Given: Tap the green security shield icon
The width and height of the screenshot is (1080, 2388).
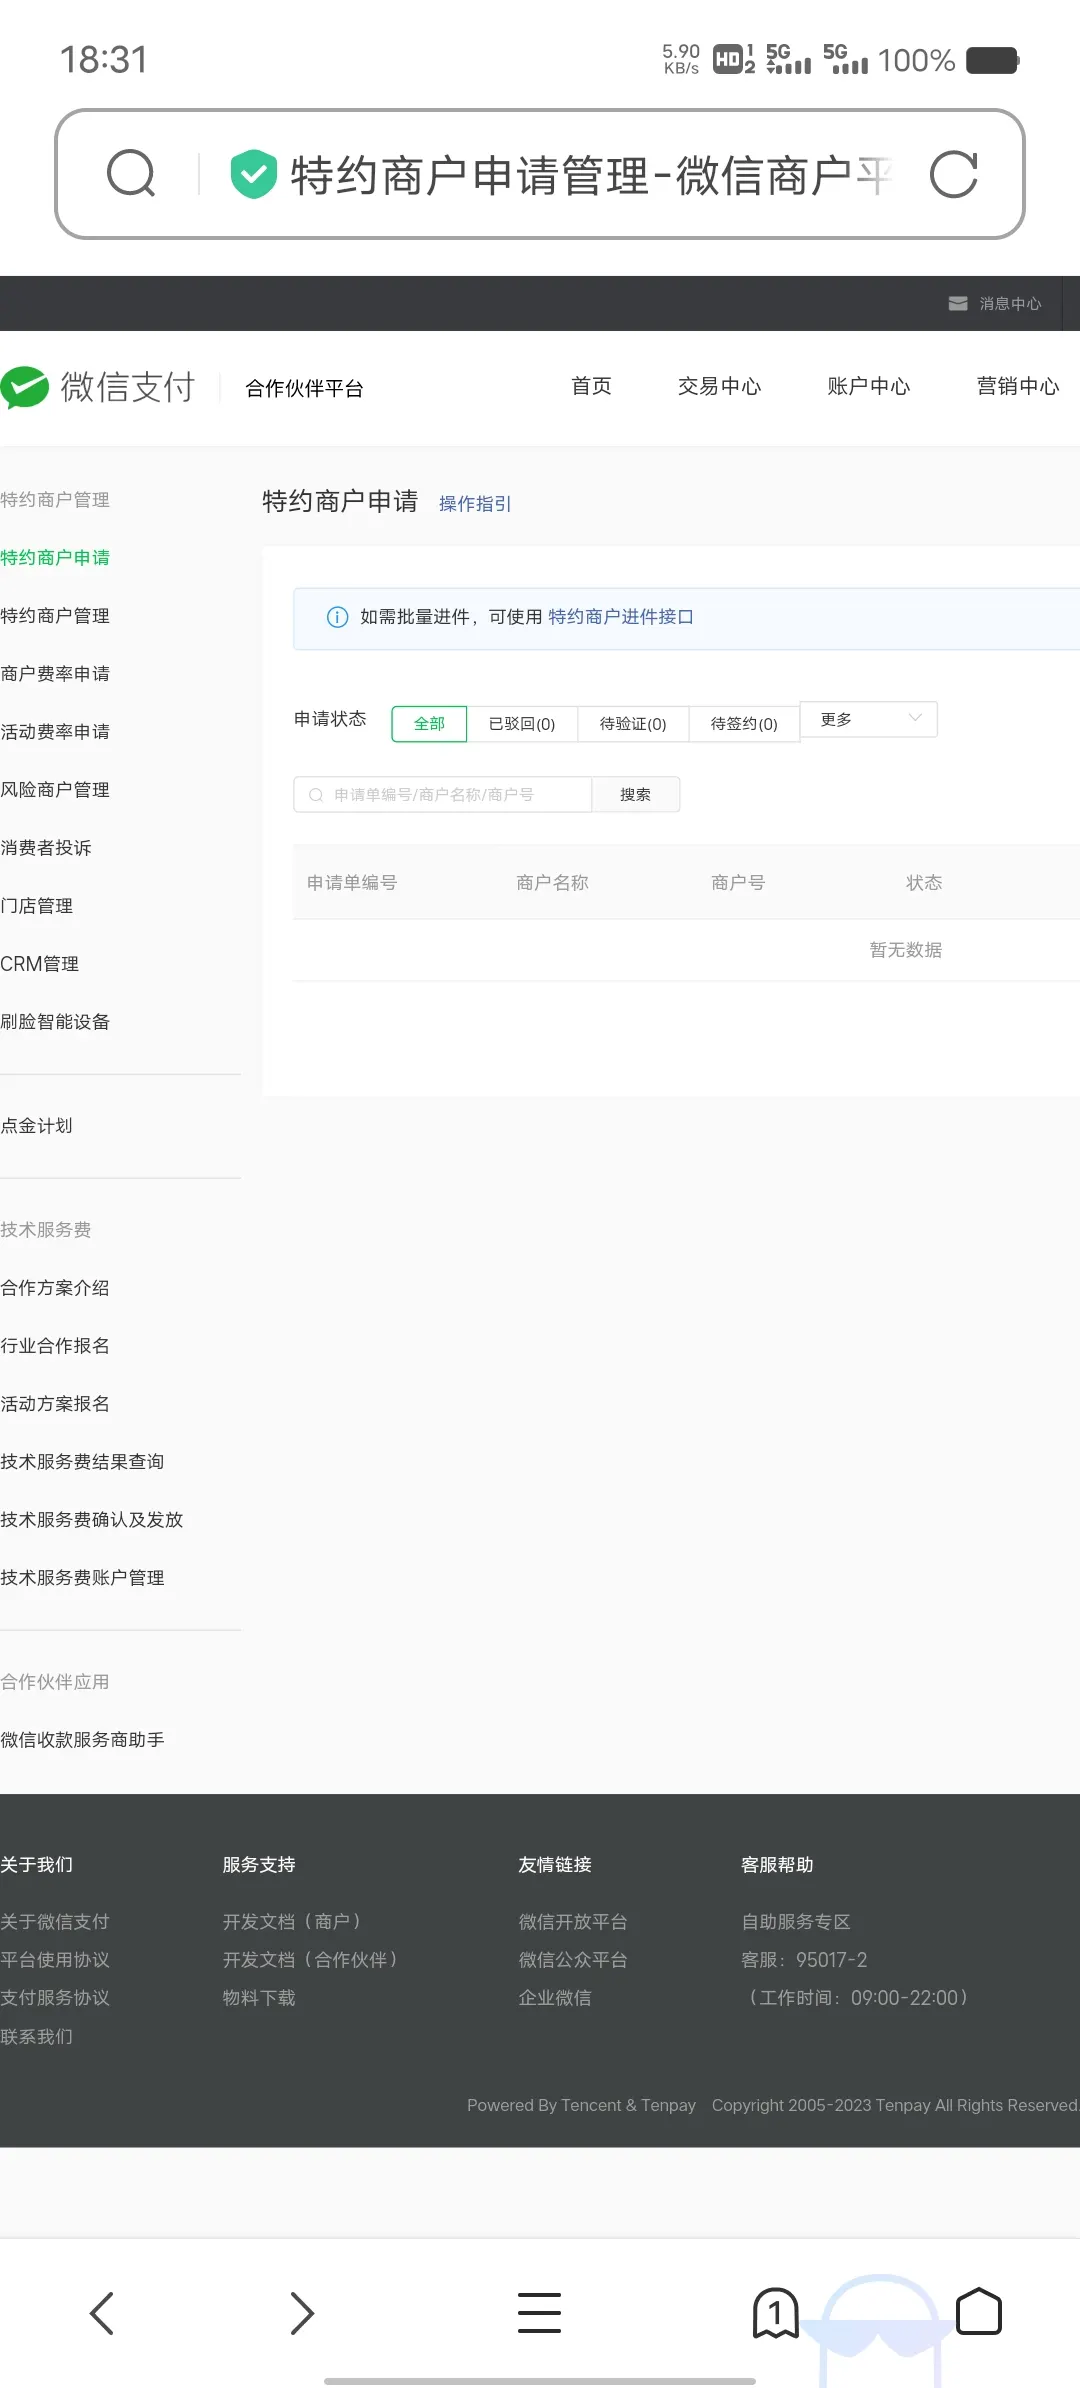Looking at the screenshot, I should [254, 174].
